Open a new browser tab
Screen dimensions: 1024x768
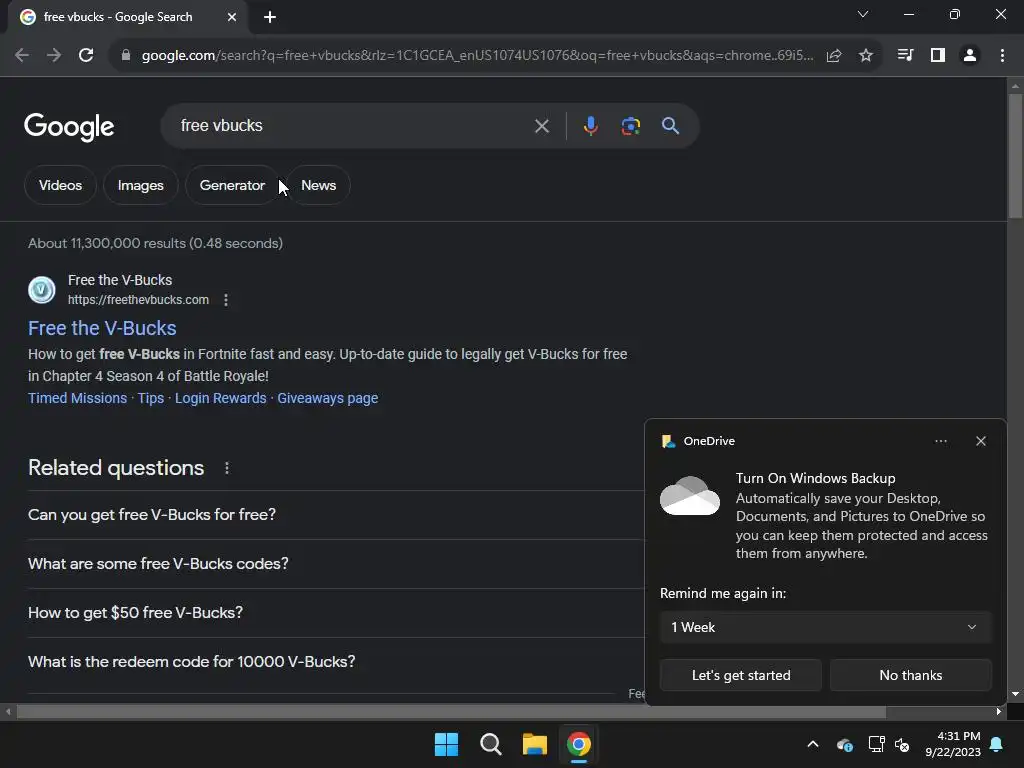[270, 17]
